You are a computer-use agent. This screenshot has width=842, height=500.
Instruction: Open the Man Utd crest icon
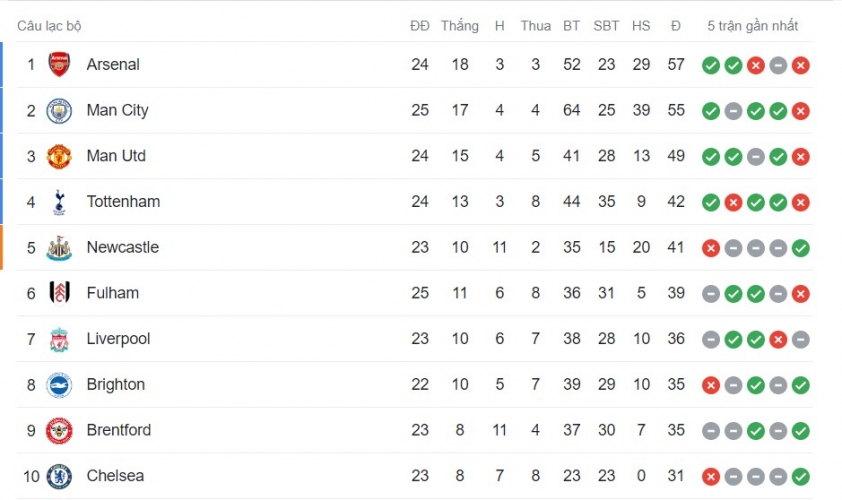[59, 156]
